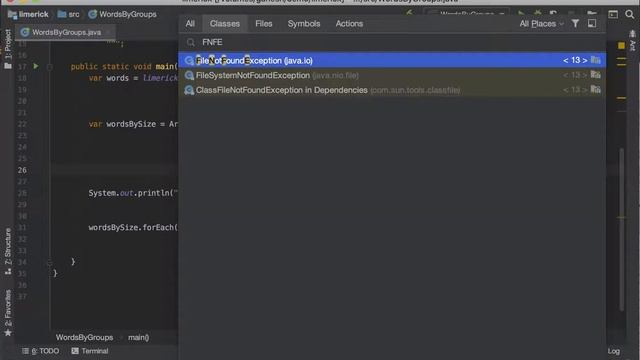Switch to the All search tab
The height and width of the screenshot is (360, 640).
pyautogui.click(x=190, y=24)
